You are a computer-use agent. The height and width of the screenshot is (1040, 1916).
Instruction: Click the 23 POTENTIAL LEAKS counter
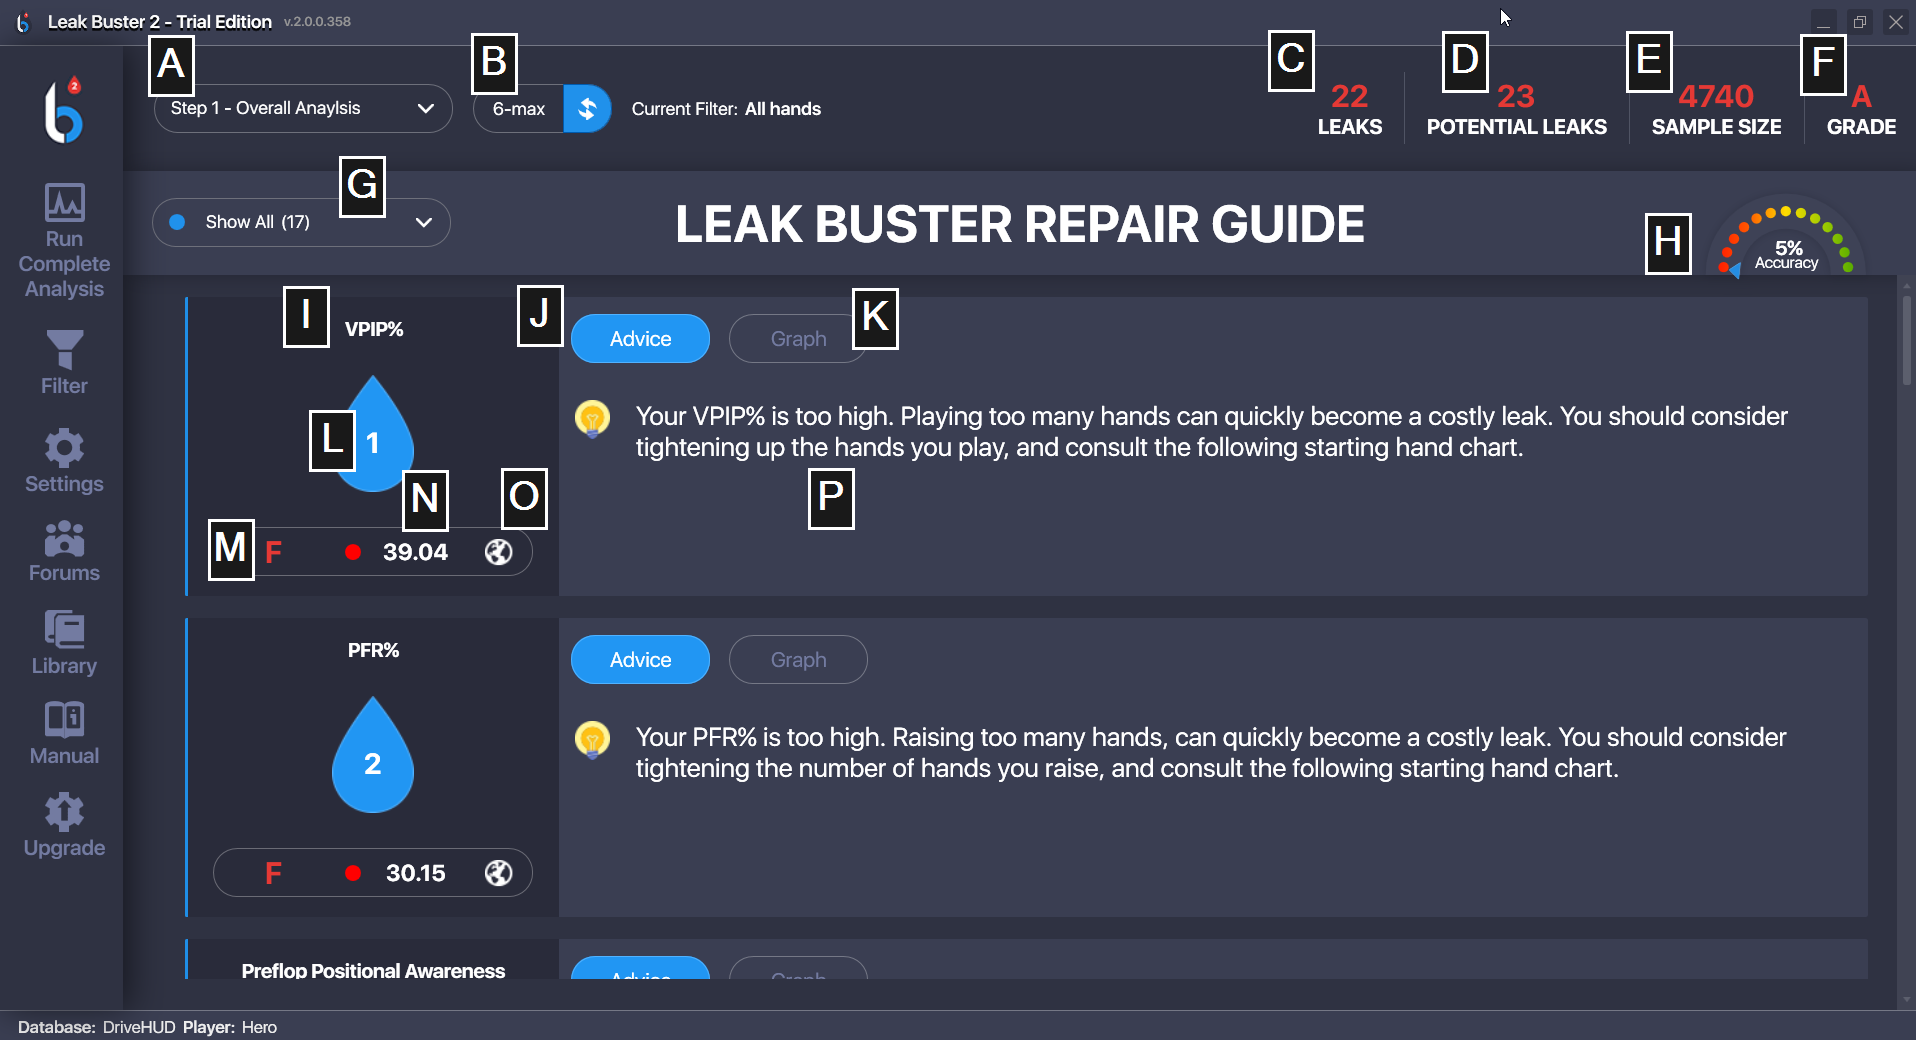click(x=1516, y=110)
